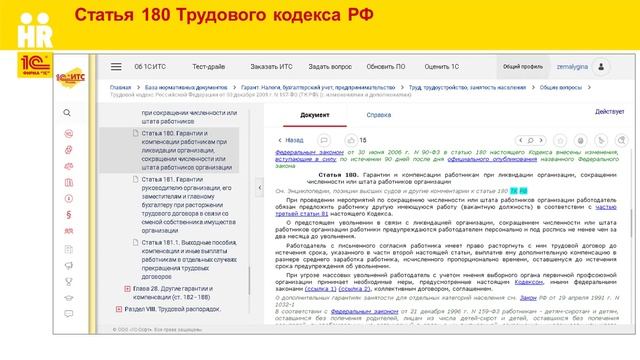Open Труд, трудоустройство breadcrumb link
The width and height of the screenshot is (640, 360).
(x=467, y=87)
